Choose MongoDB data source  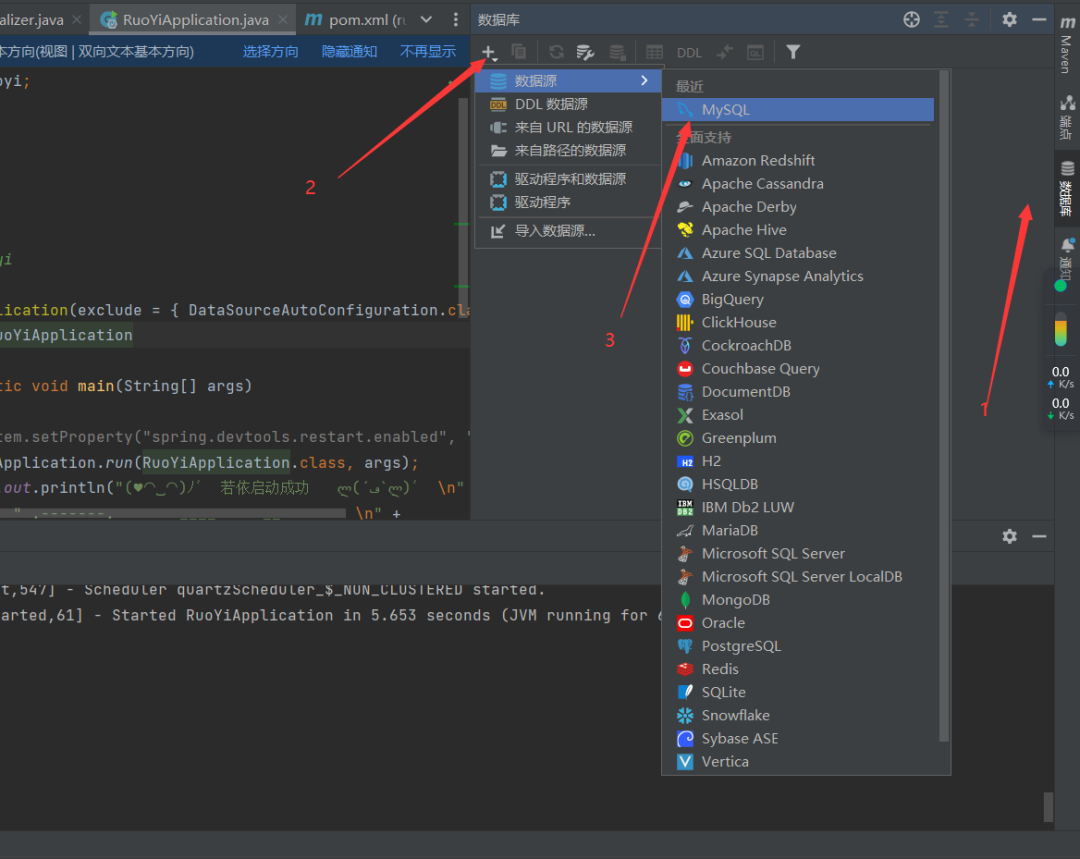point(800,600)
